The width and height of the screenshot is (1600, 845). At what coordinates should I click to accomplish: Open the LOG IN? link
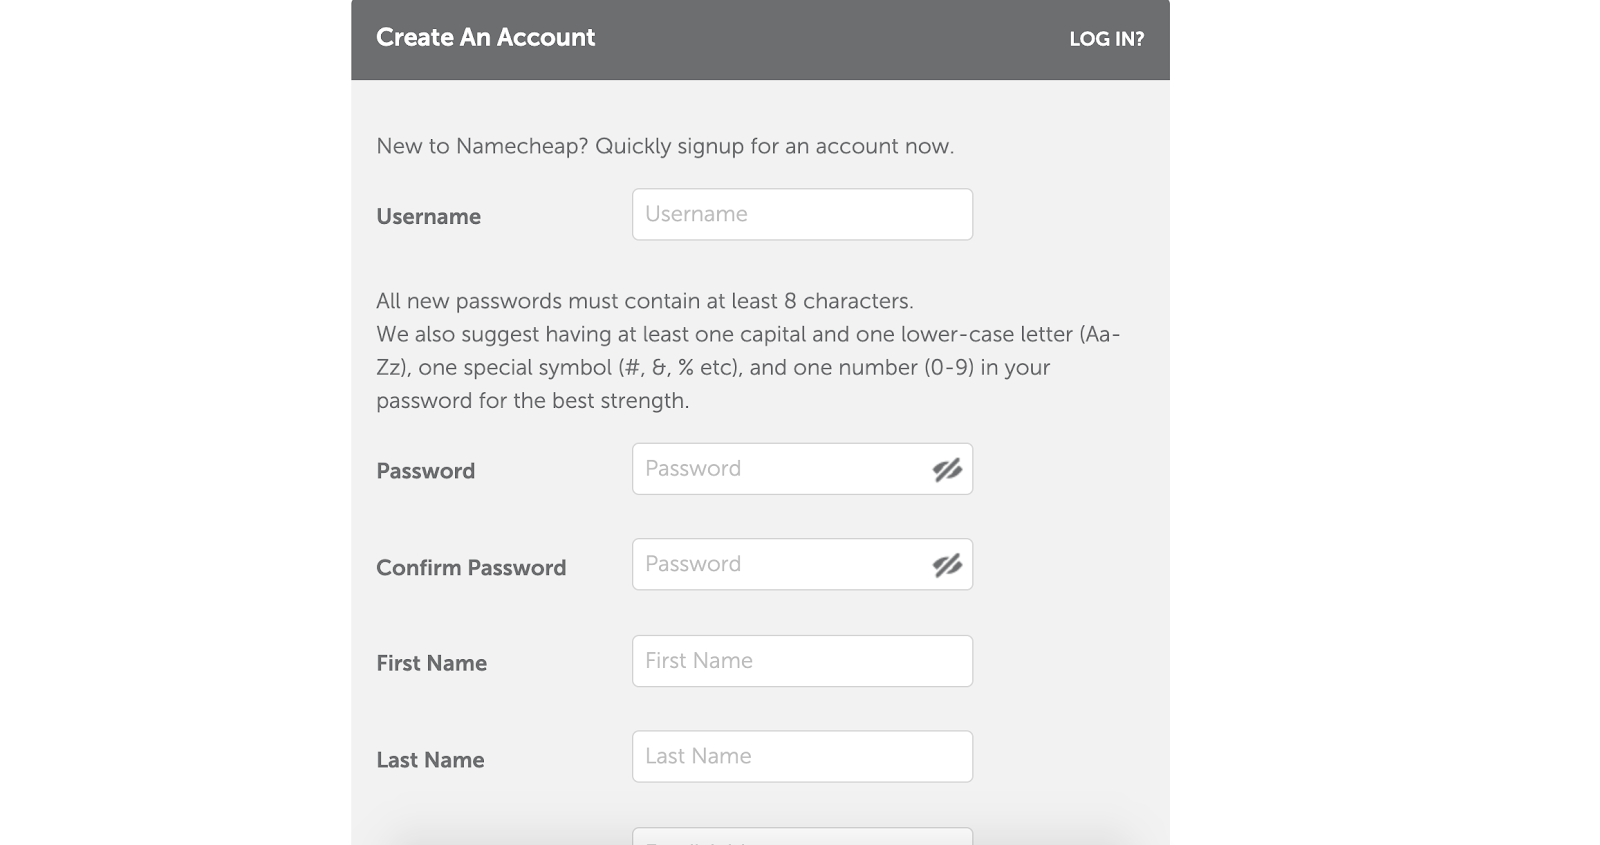point(1106,39)
